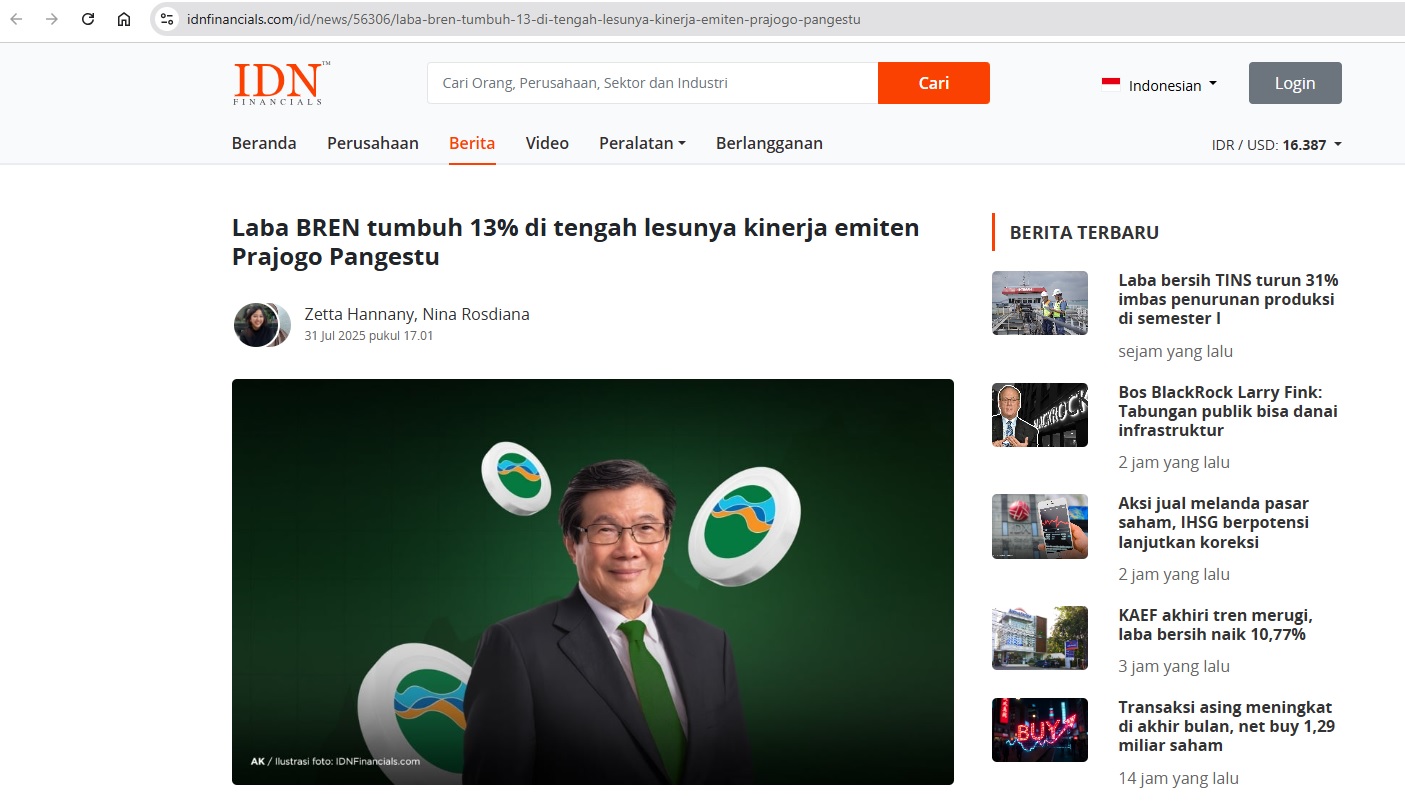Click the browser back arrow icon
This screenshot has height=805, width=1405.
click(17, 19)
